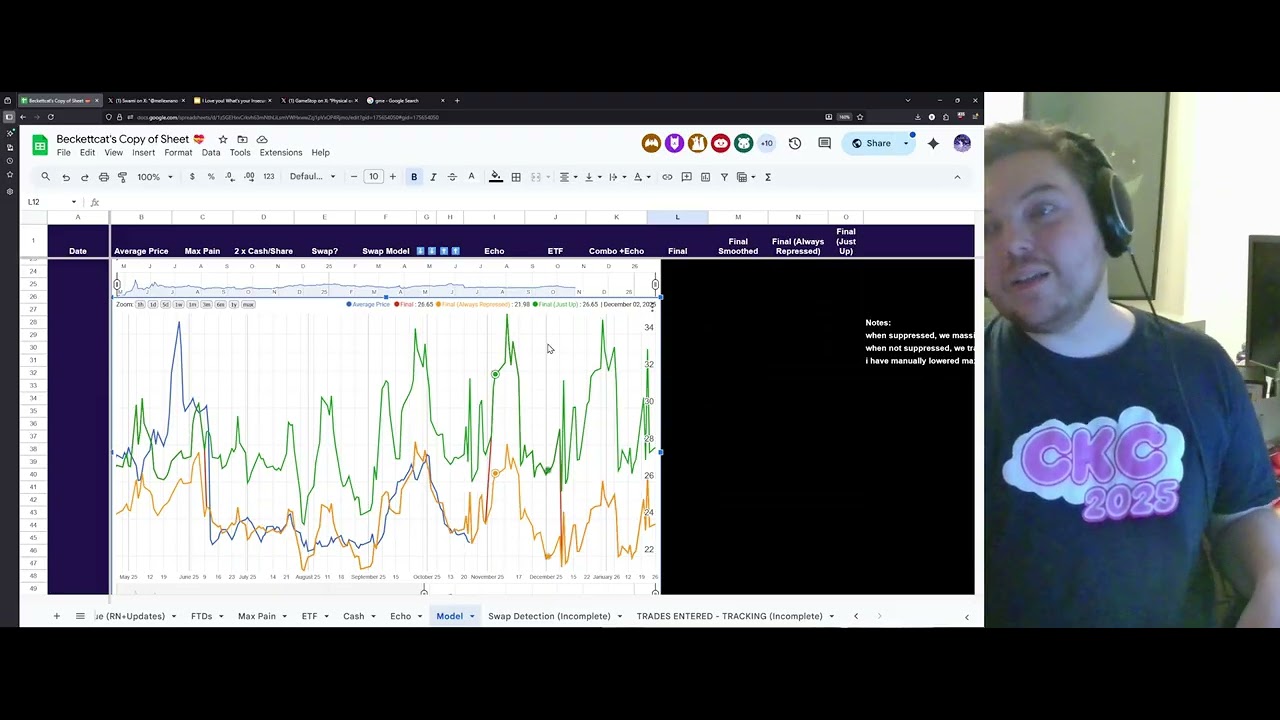Increase decimal places
The image size is (1280, 720).
pos(249,177)
